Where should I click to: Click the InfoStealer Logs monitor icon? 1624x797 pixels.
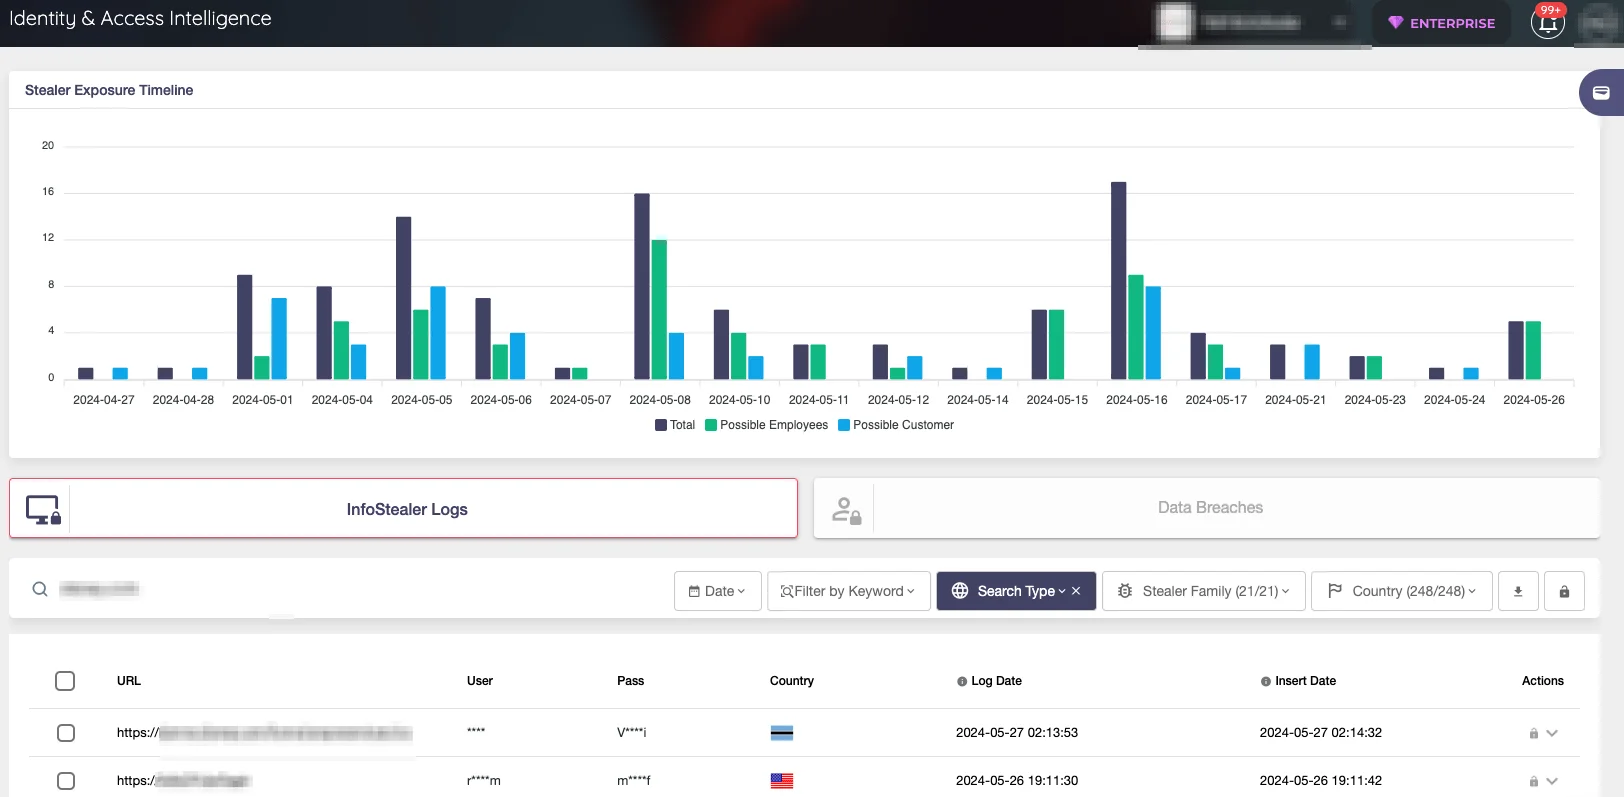(43, 509)
